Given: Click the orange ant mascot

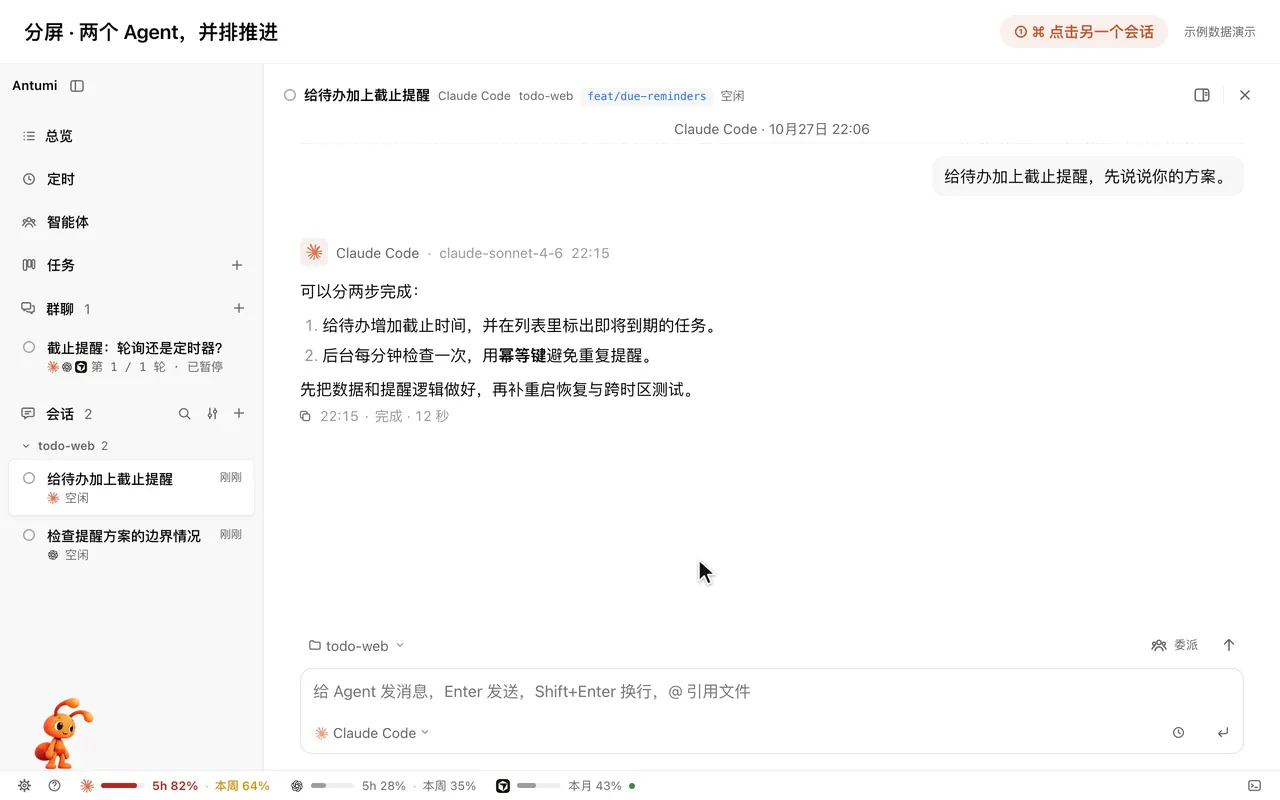Looking at the screenshot, I should (64, 733).
